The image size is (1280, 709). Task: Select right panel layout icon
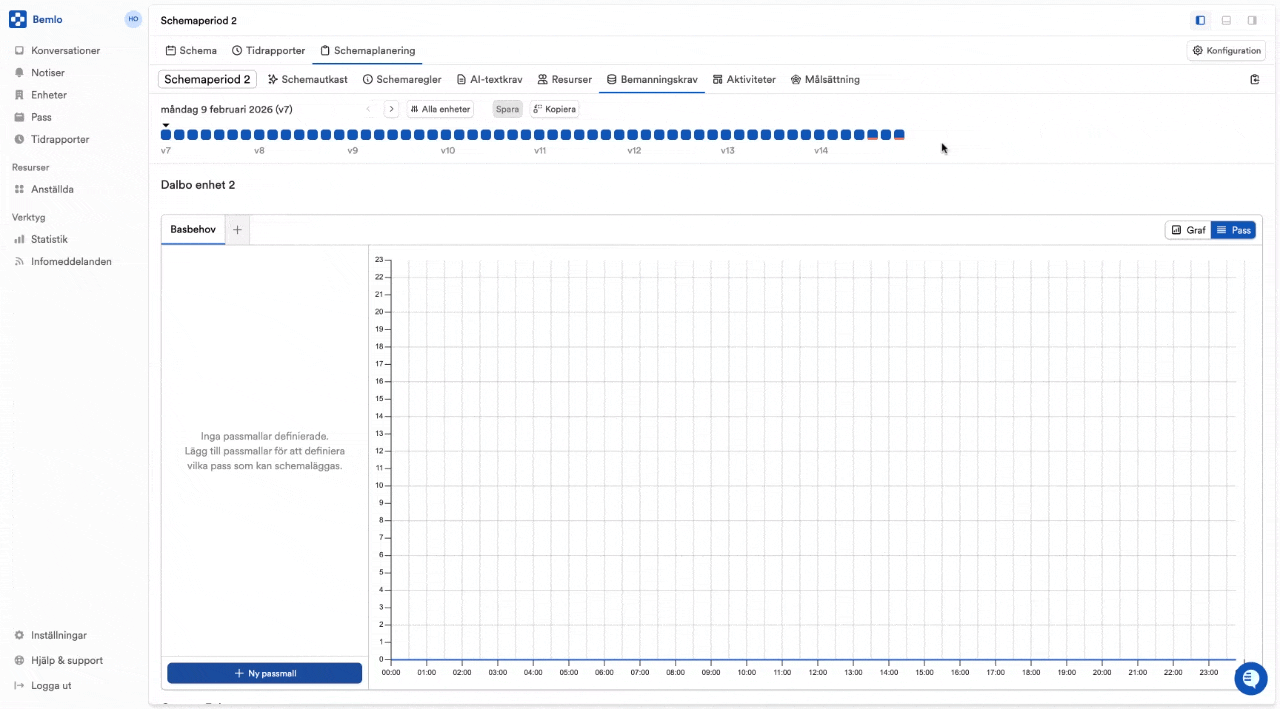(x=1252, y=20)
